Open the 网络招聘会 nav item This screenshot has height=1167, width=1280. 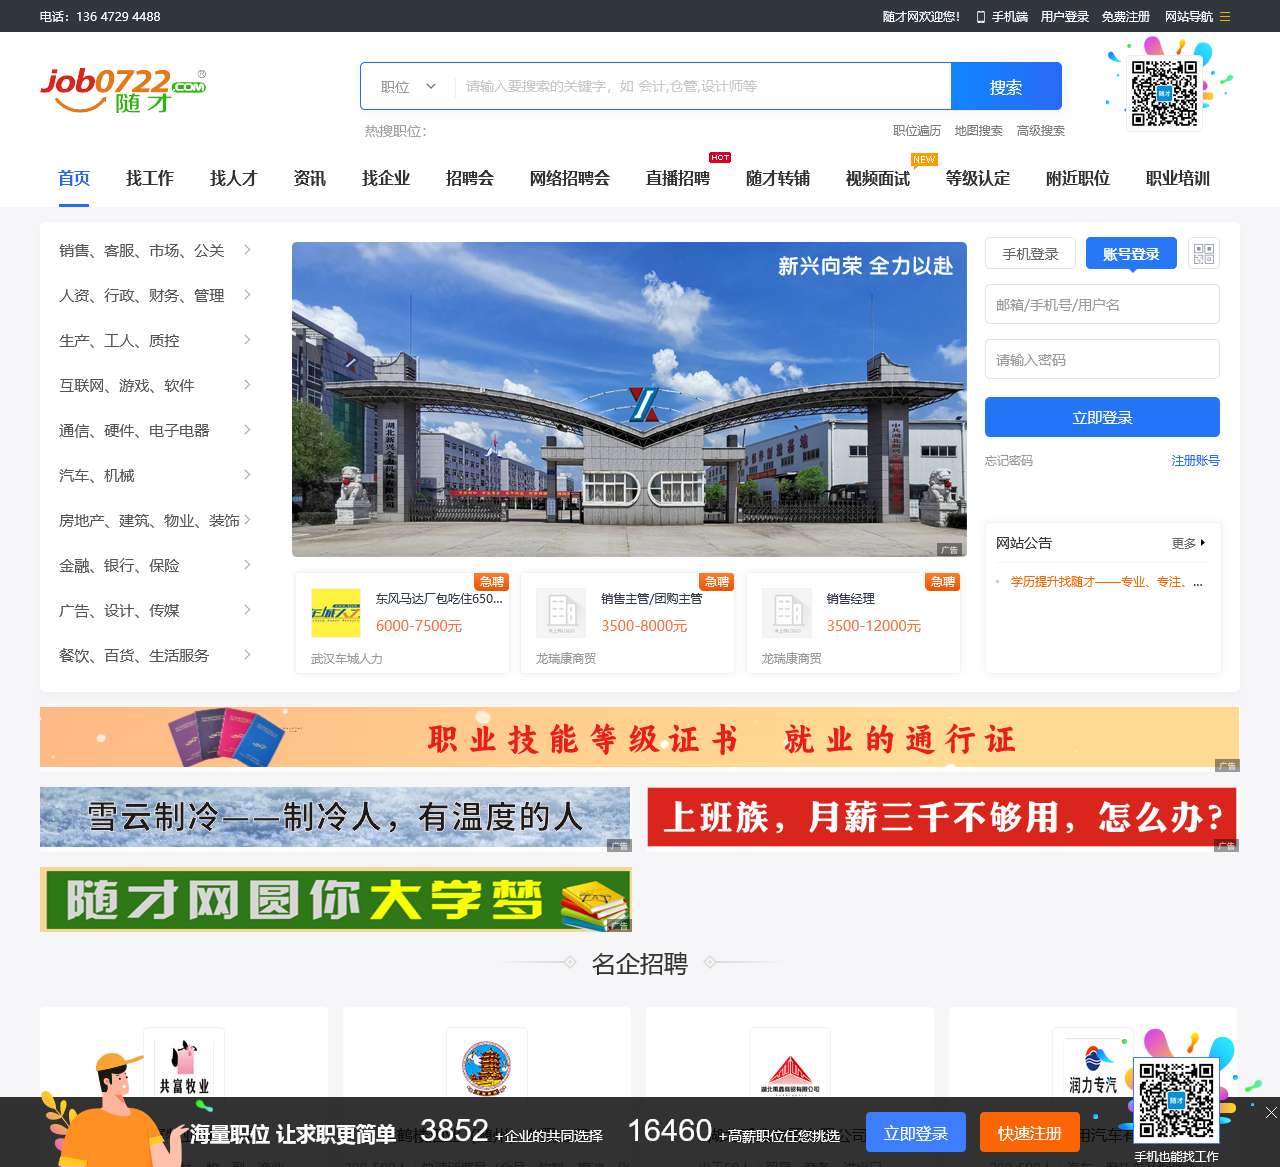tap(570, 178)
